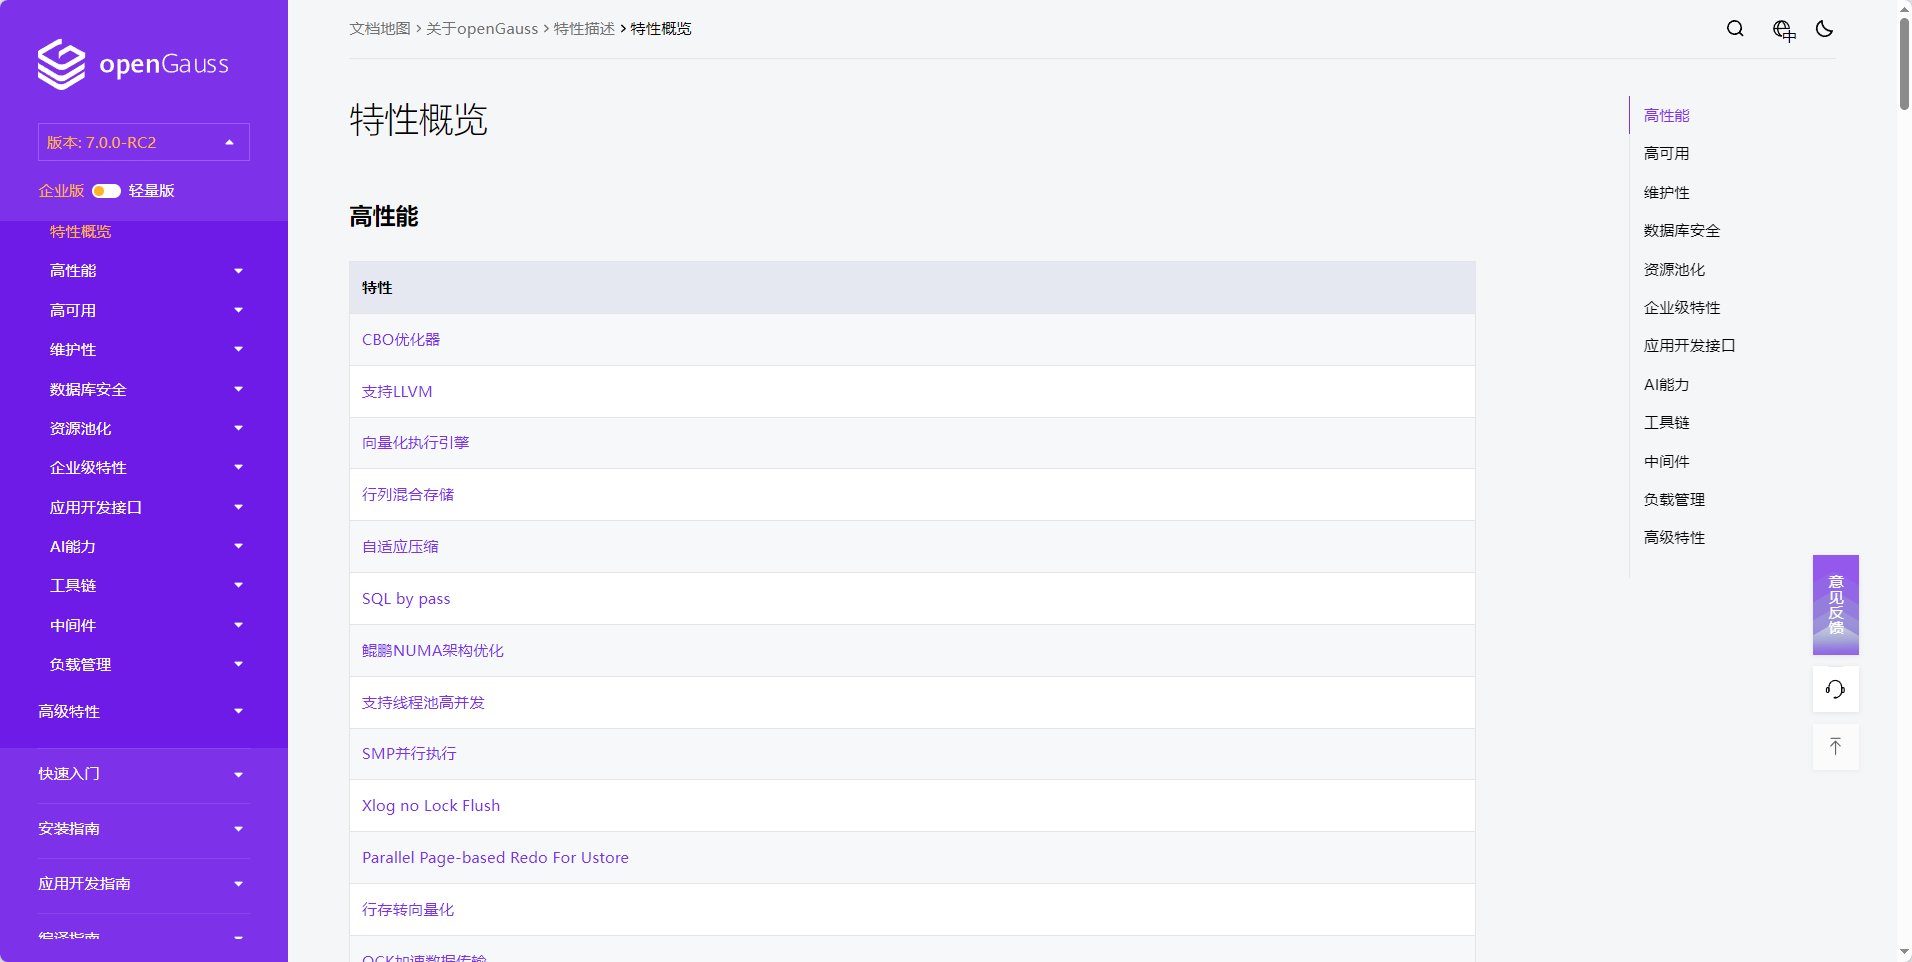Viewport: 1912px width, 962px height.
Task: Expand 高级特性 arrow in sidebar
Action: click(238, 711)
